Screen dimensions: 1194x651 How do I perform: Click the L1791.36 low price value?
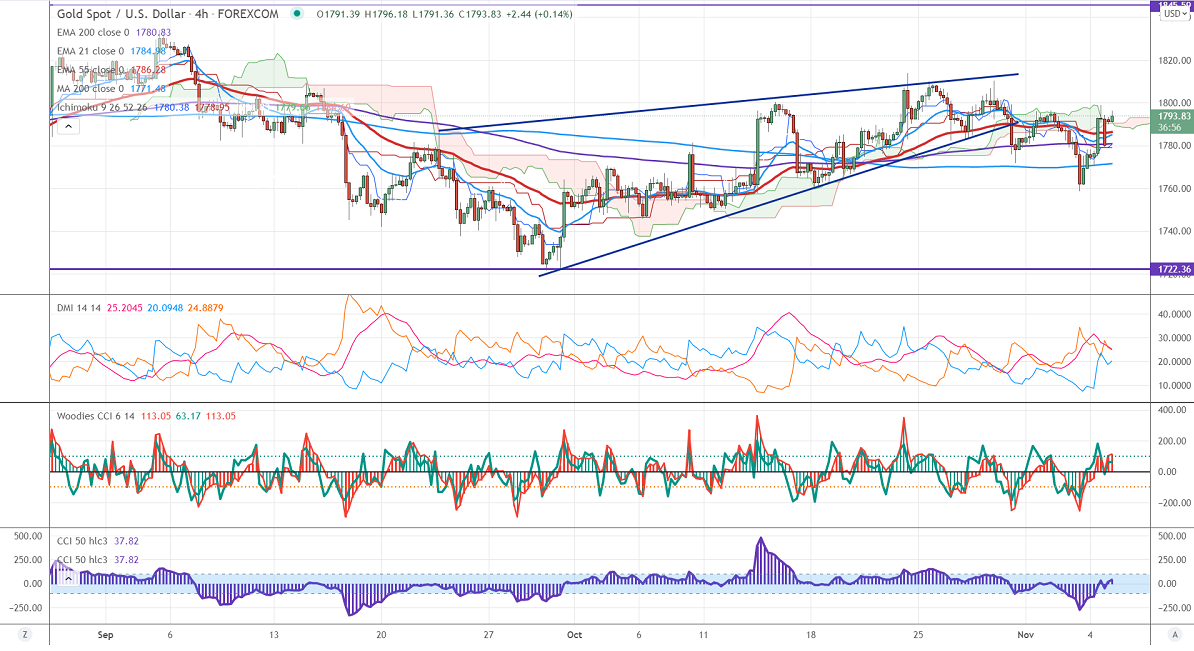tap(433, 14)
